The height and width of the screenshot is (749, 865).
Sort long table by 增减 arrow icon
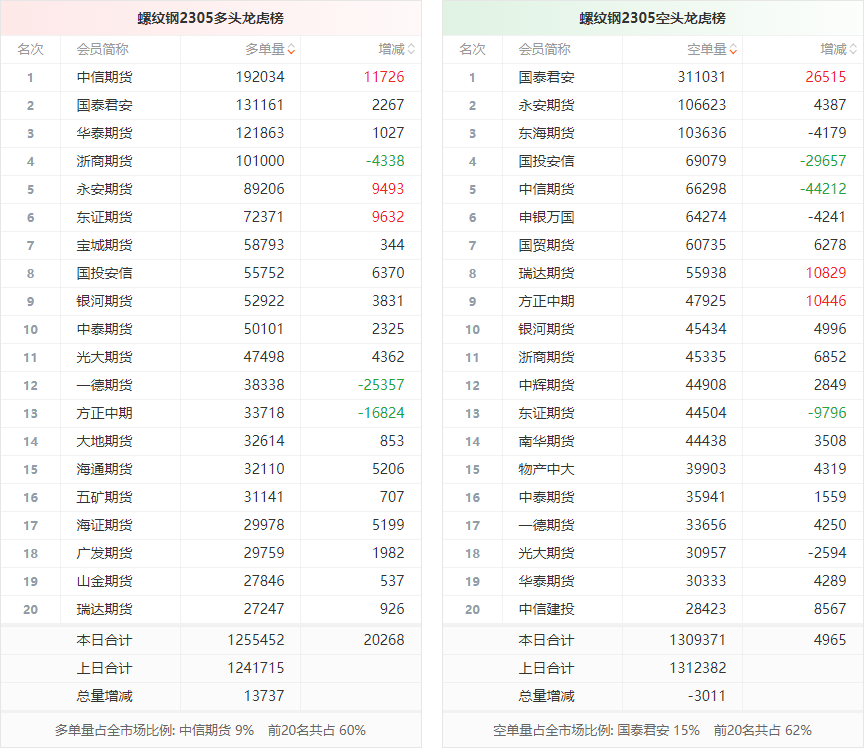coord(411,49)
